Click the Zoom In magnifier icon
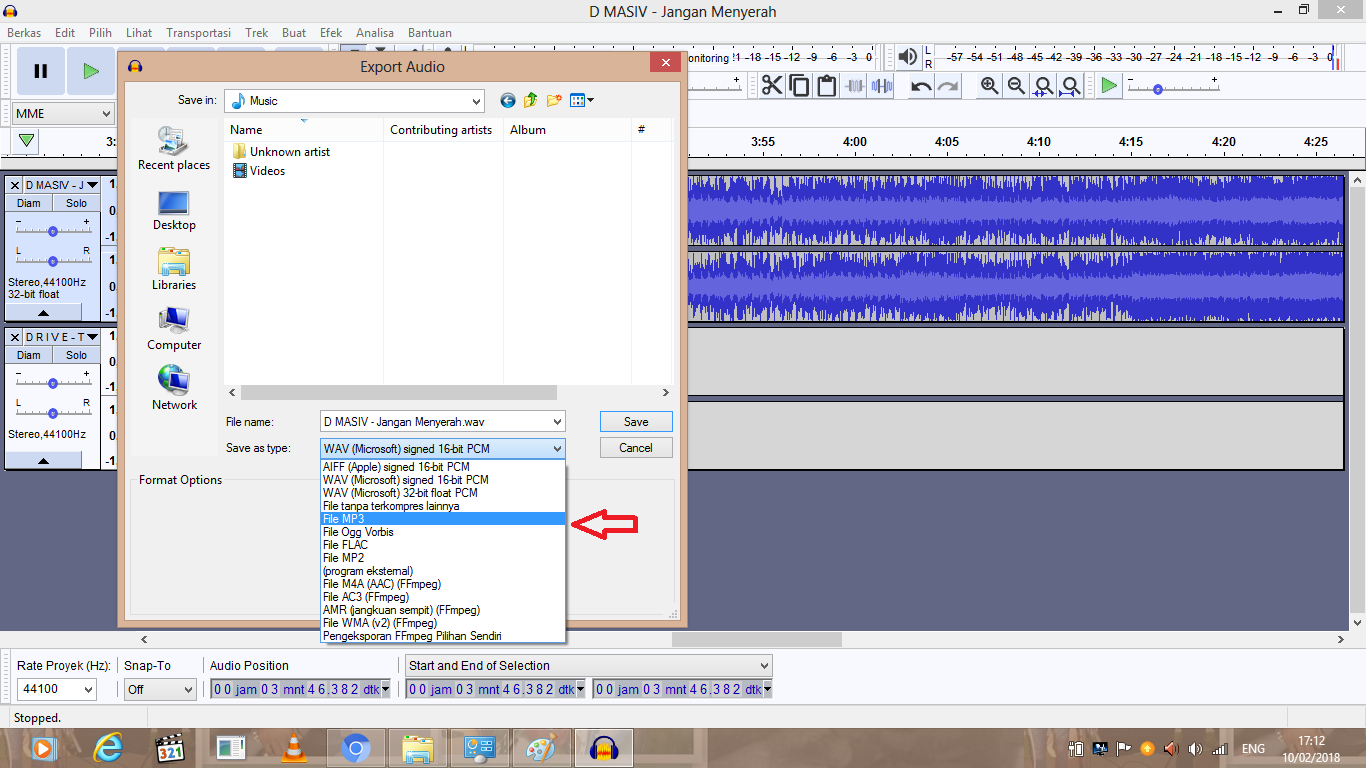The height and width of the screenshot is (768, 1366). (x=989, y=85)
